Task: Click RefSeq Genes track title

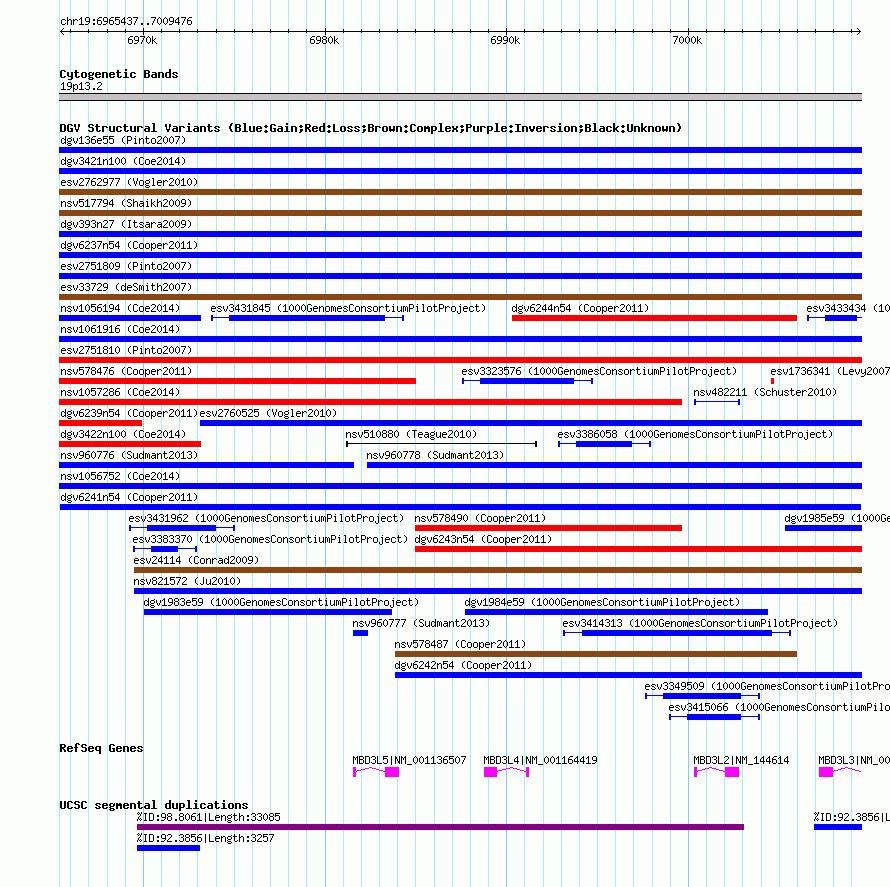Action: 101,748
